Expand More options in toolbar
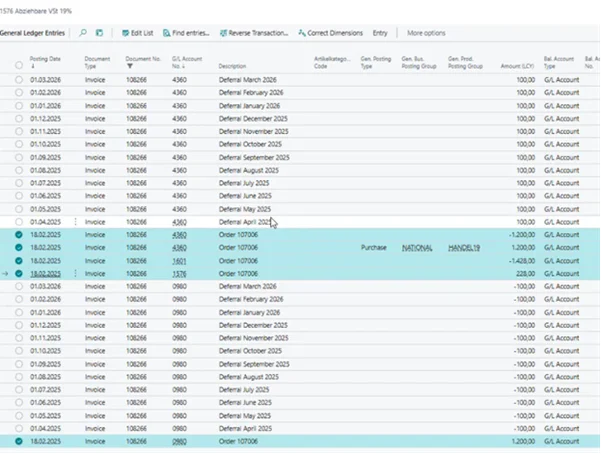Screen dimensions: 601x454 click(426, 33)
